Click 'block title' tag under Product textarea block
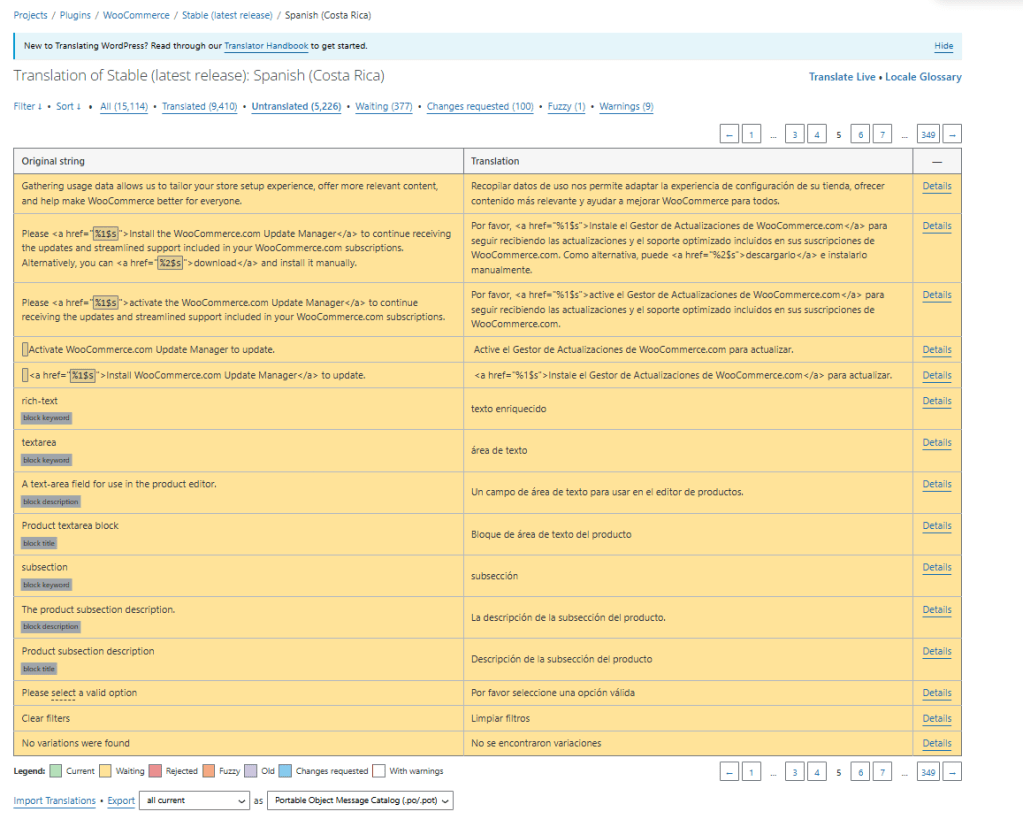The image size is (1023, 827). click(x=39, y=543)
